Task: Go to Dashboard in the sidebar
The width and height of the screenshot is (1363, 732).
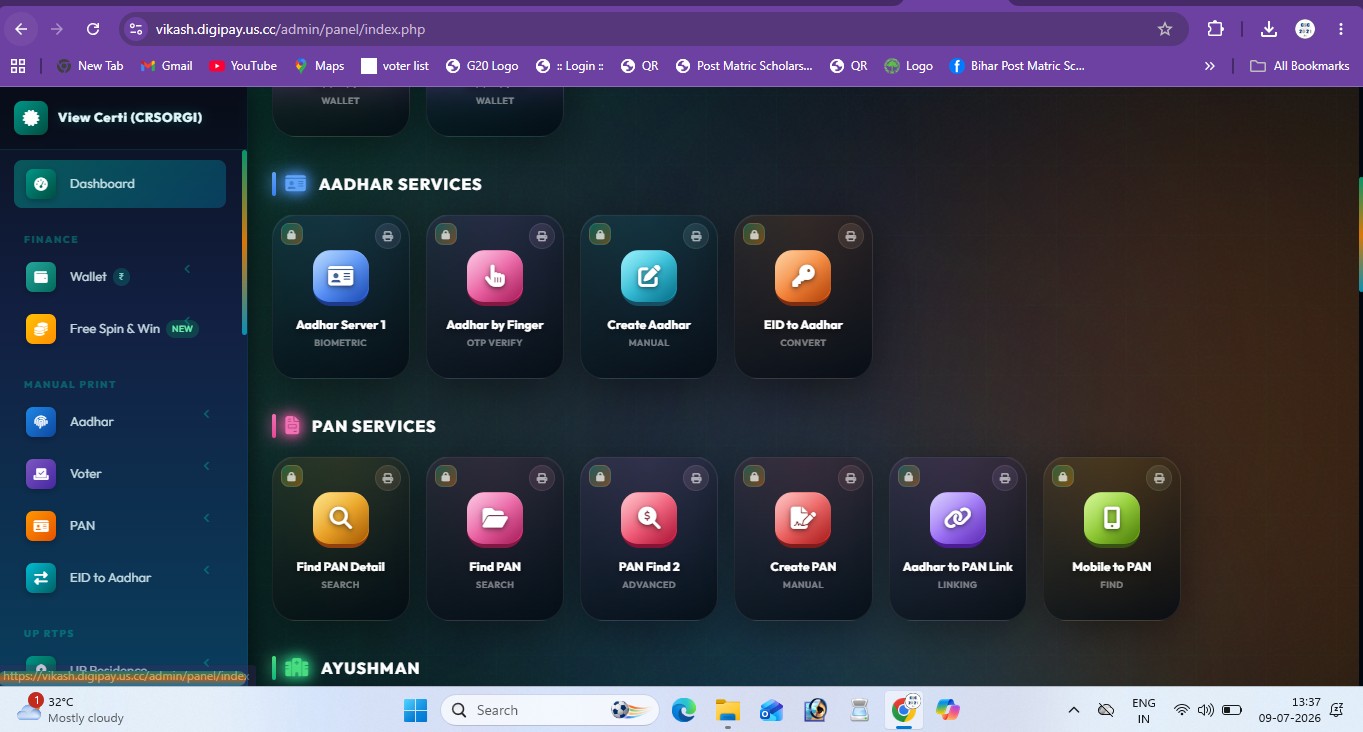Action: [120, 184]
